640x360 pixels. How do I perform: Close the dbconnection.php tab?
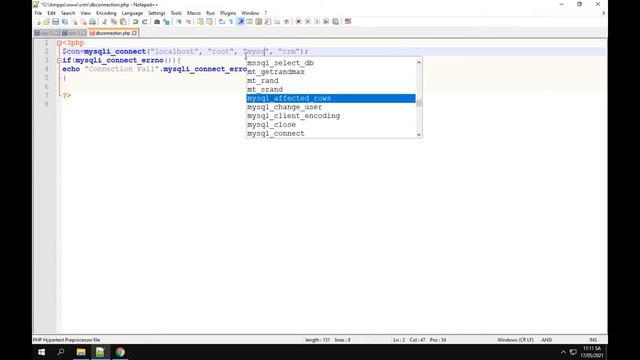point(134,33)
